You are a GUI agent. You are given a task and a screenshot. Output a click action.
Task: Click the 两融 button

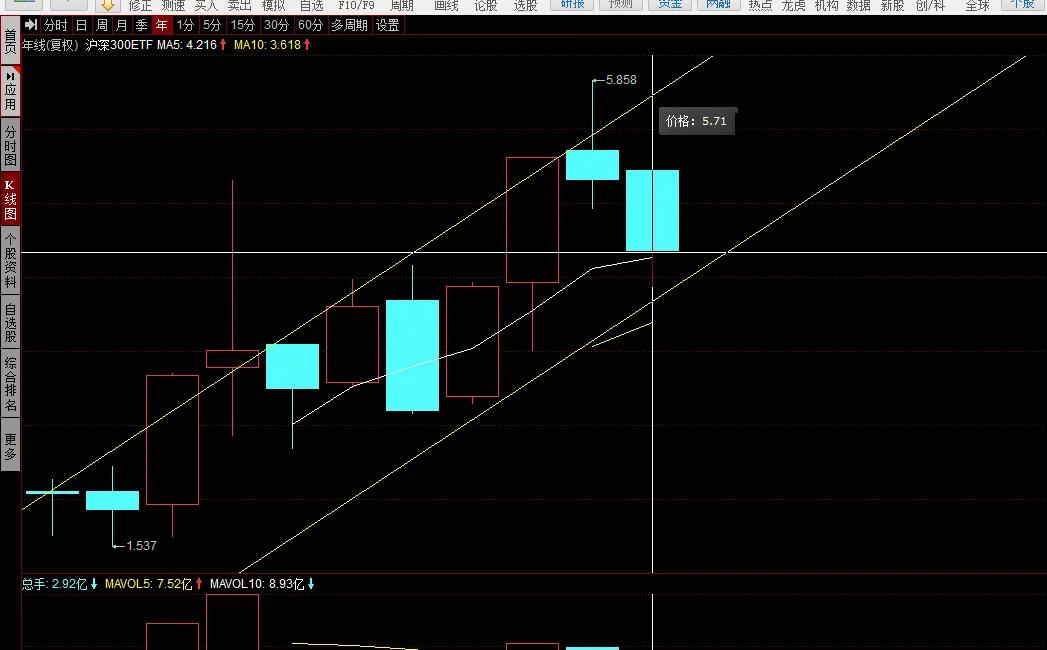pos(718,5)
